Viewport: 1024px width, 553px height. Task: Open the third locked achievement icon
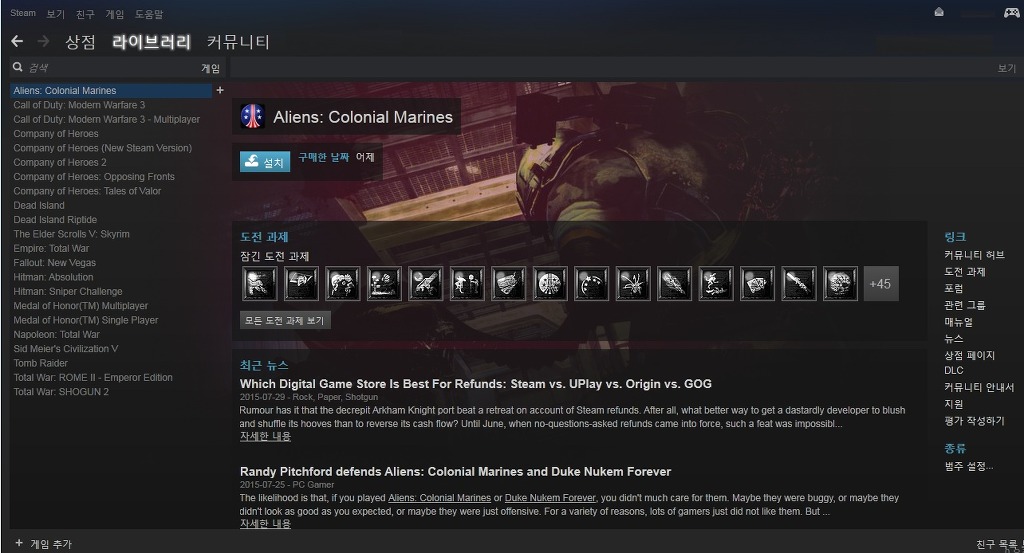coord(342,283)
